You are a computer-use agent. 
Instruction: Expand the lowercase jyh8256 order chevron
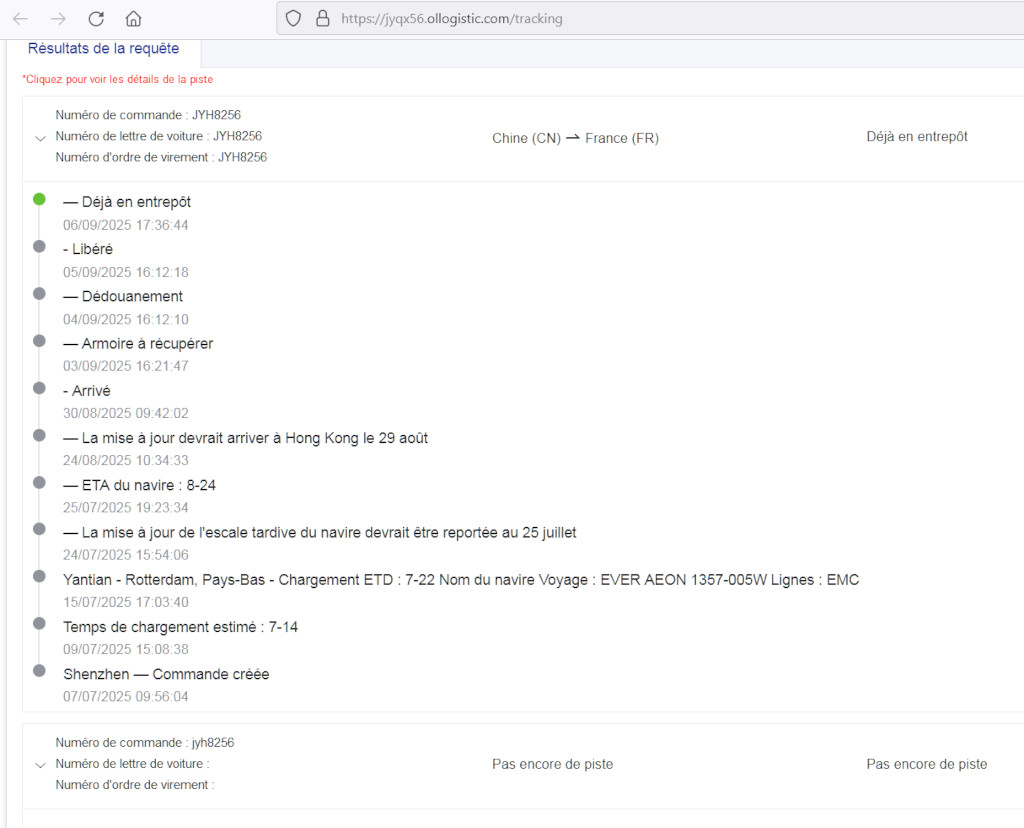coord(40,765)
